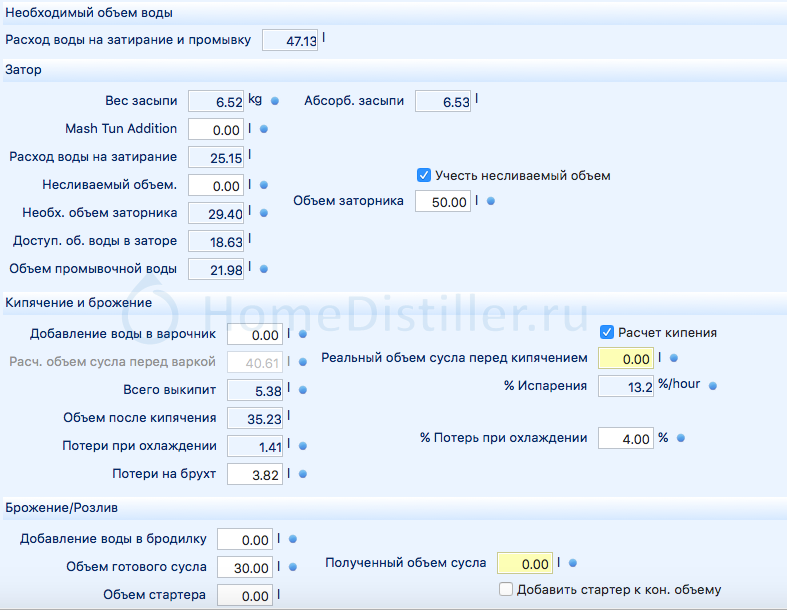Click blue dot next to Полученный объем сусла
This screenshot has width=787, height=610.
(x=573, y=563)
